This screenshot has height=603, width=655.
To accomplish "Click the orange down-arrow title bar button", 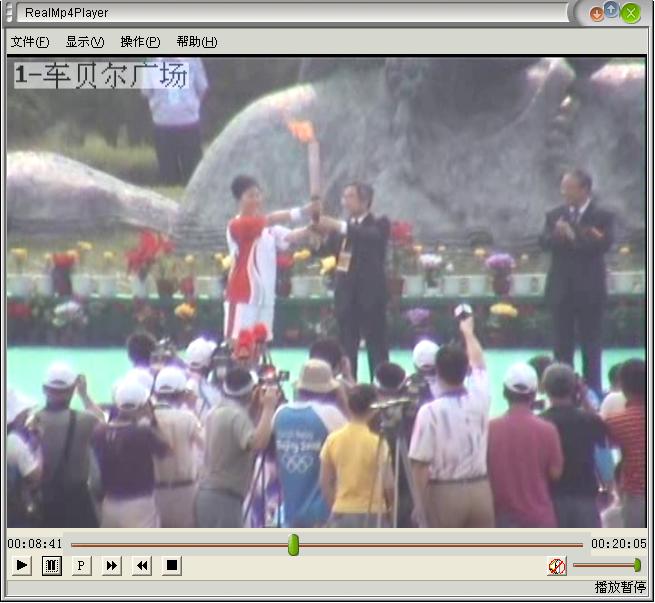I will (596, 13).
